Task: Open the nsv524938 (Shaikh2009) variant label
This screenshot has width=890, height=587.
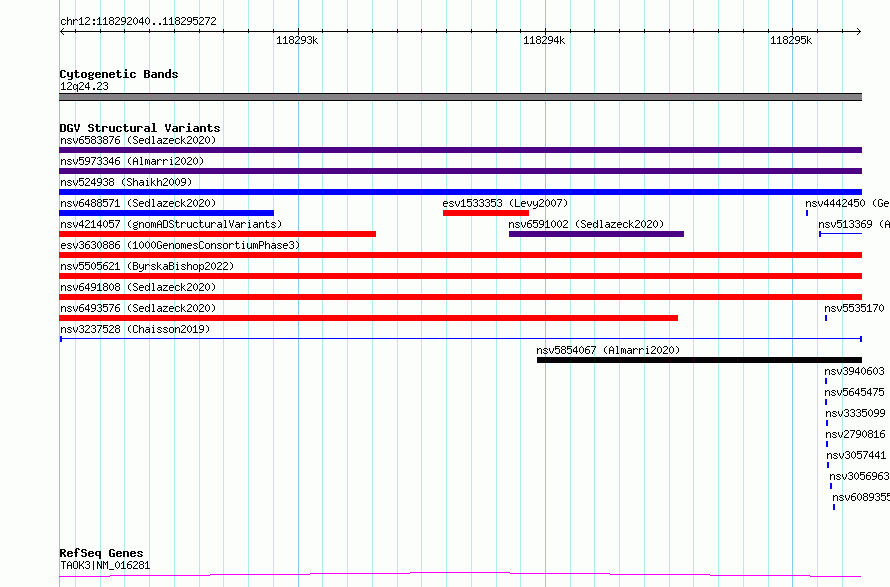Action: pyautogui.click(x=126, y=182)
